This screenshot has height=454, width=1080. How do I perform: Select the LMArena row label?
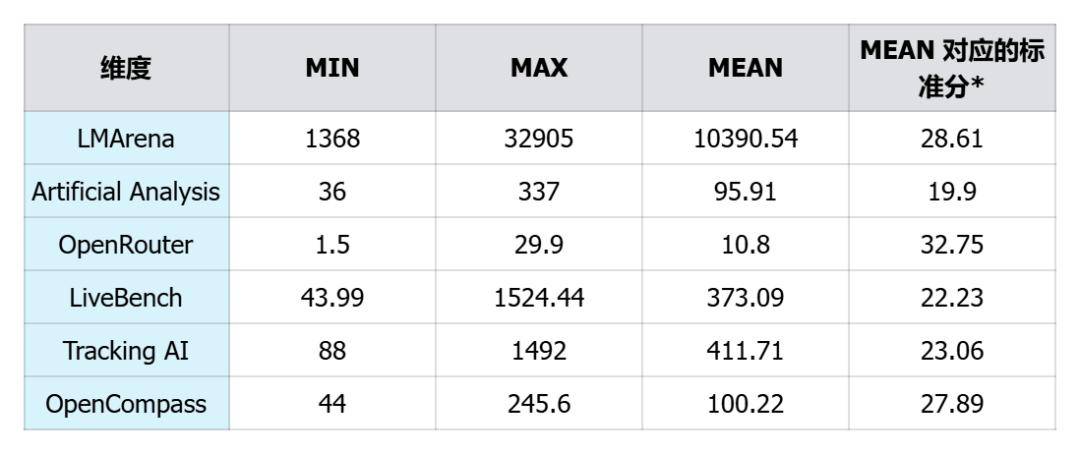[126, 138]
